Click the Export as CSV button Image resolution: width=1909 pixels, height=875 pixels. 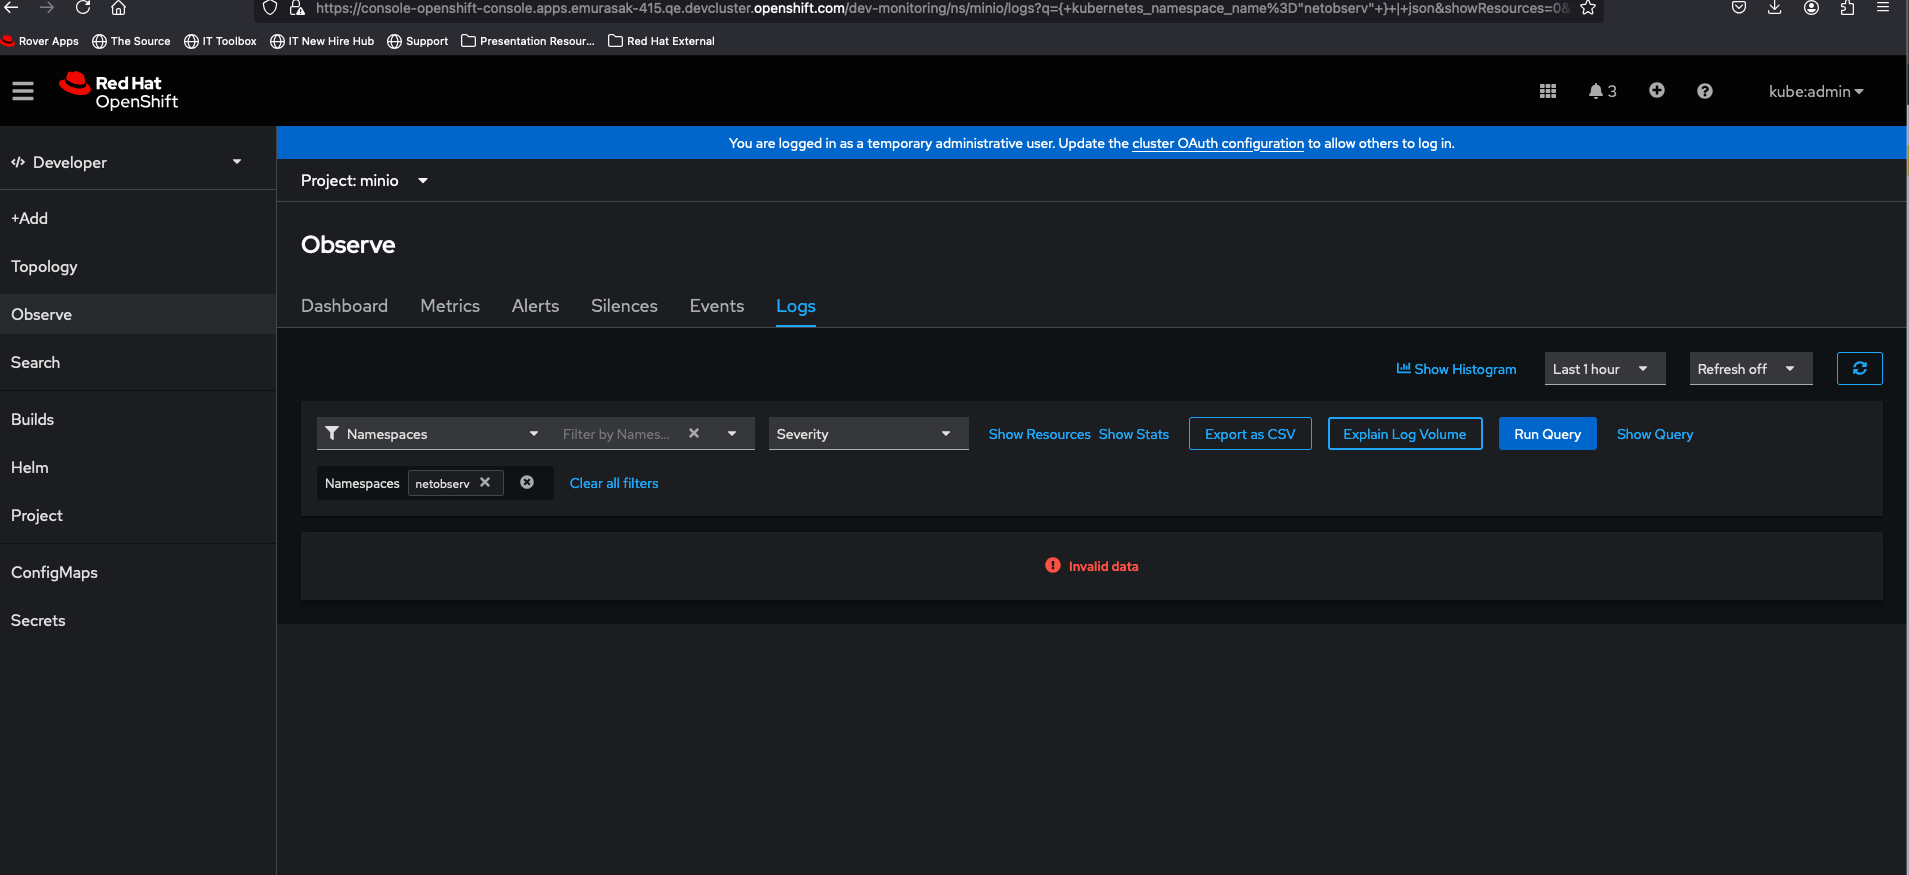(x=1250, y=434)
